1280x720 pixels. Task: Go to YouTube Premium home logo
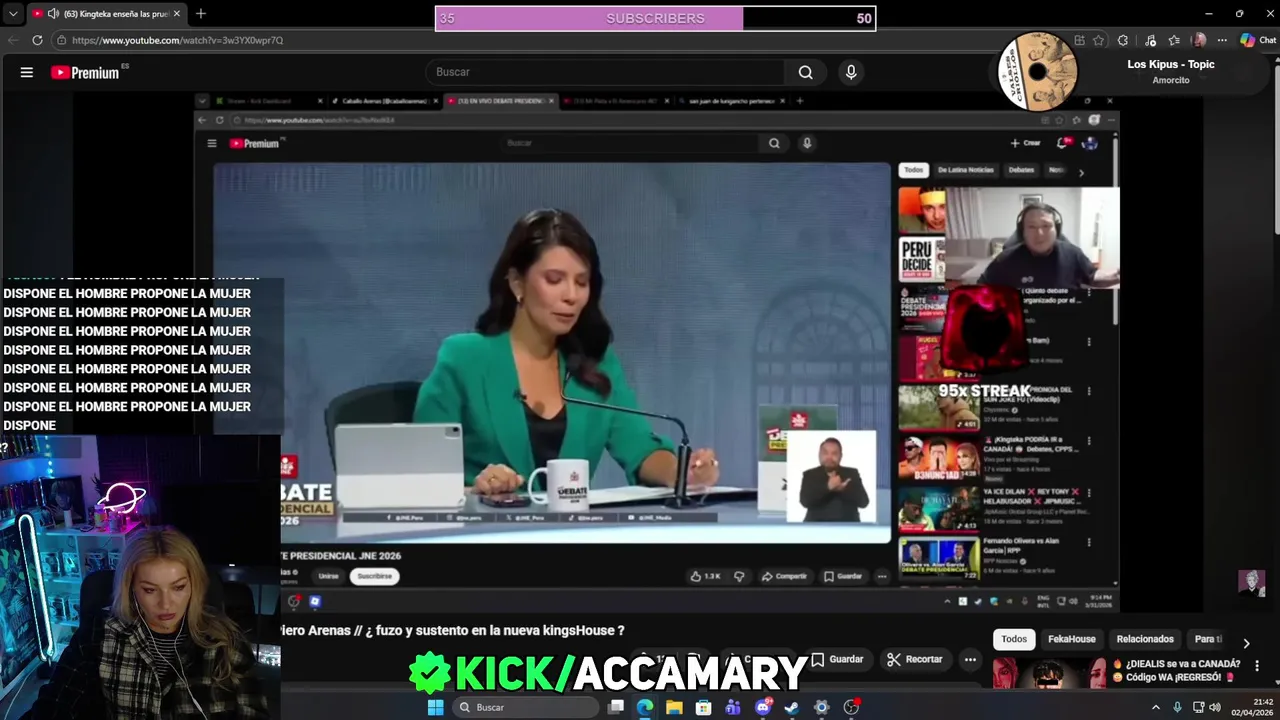tap(85, 72)
